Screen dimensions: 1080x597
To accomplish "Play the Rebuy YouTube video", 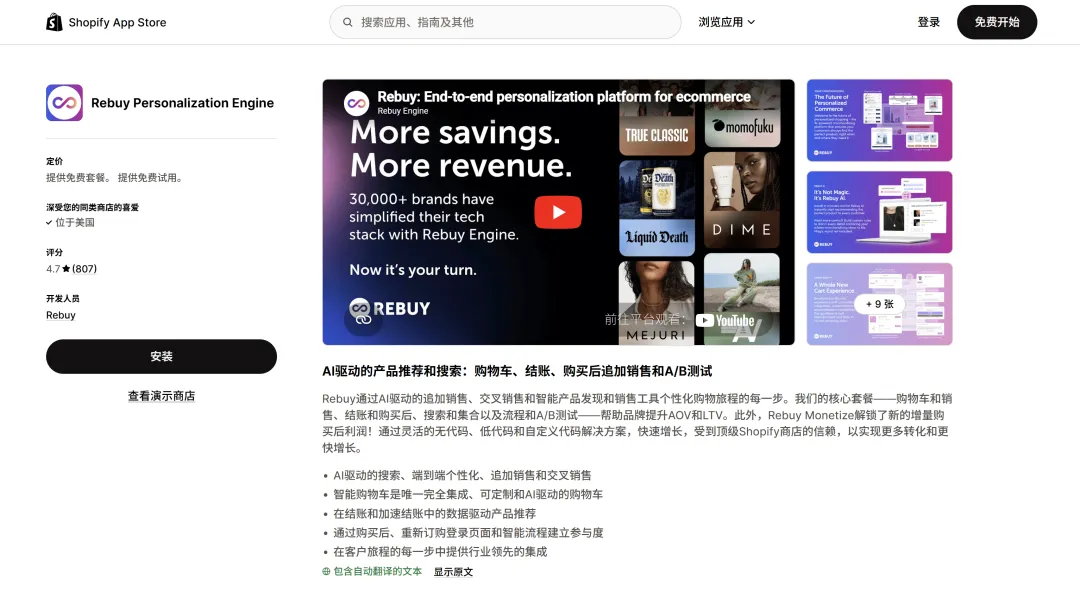I will tap(558, 212).
